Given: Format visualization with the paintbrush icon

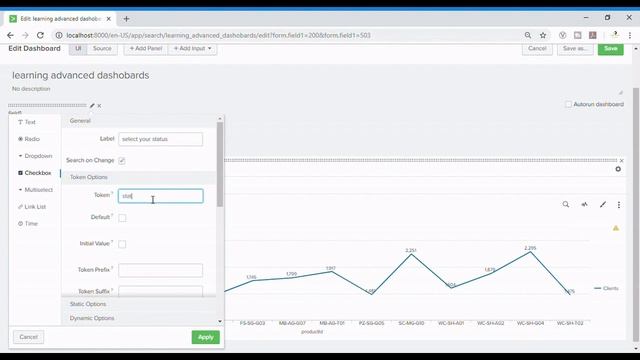Looking at the screenshot, I should pyautogui.click(x=603, y=204).
